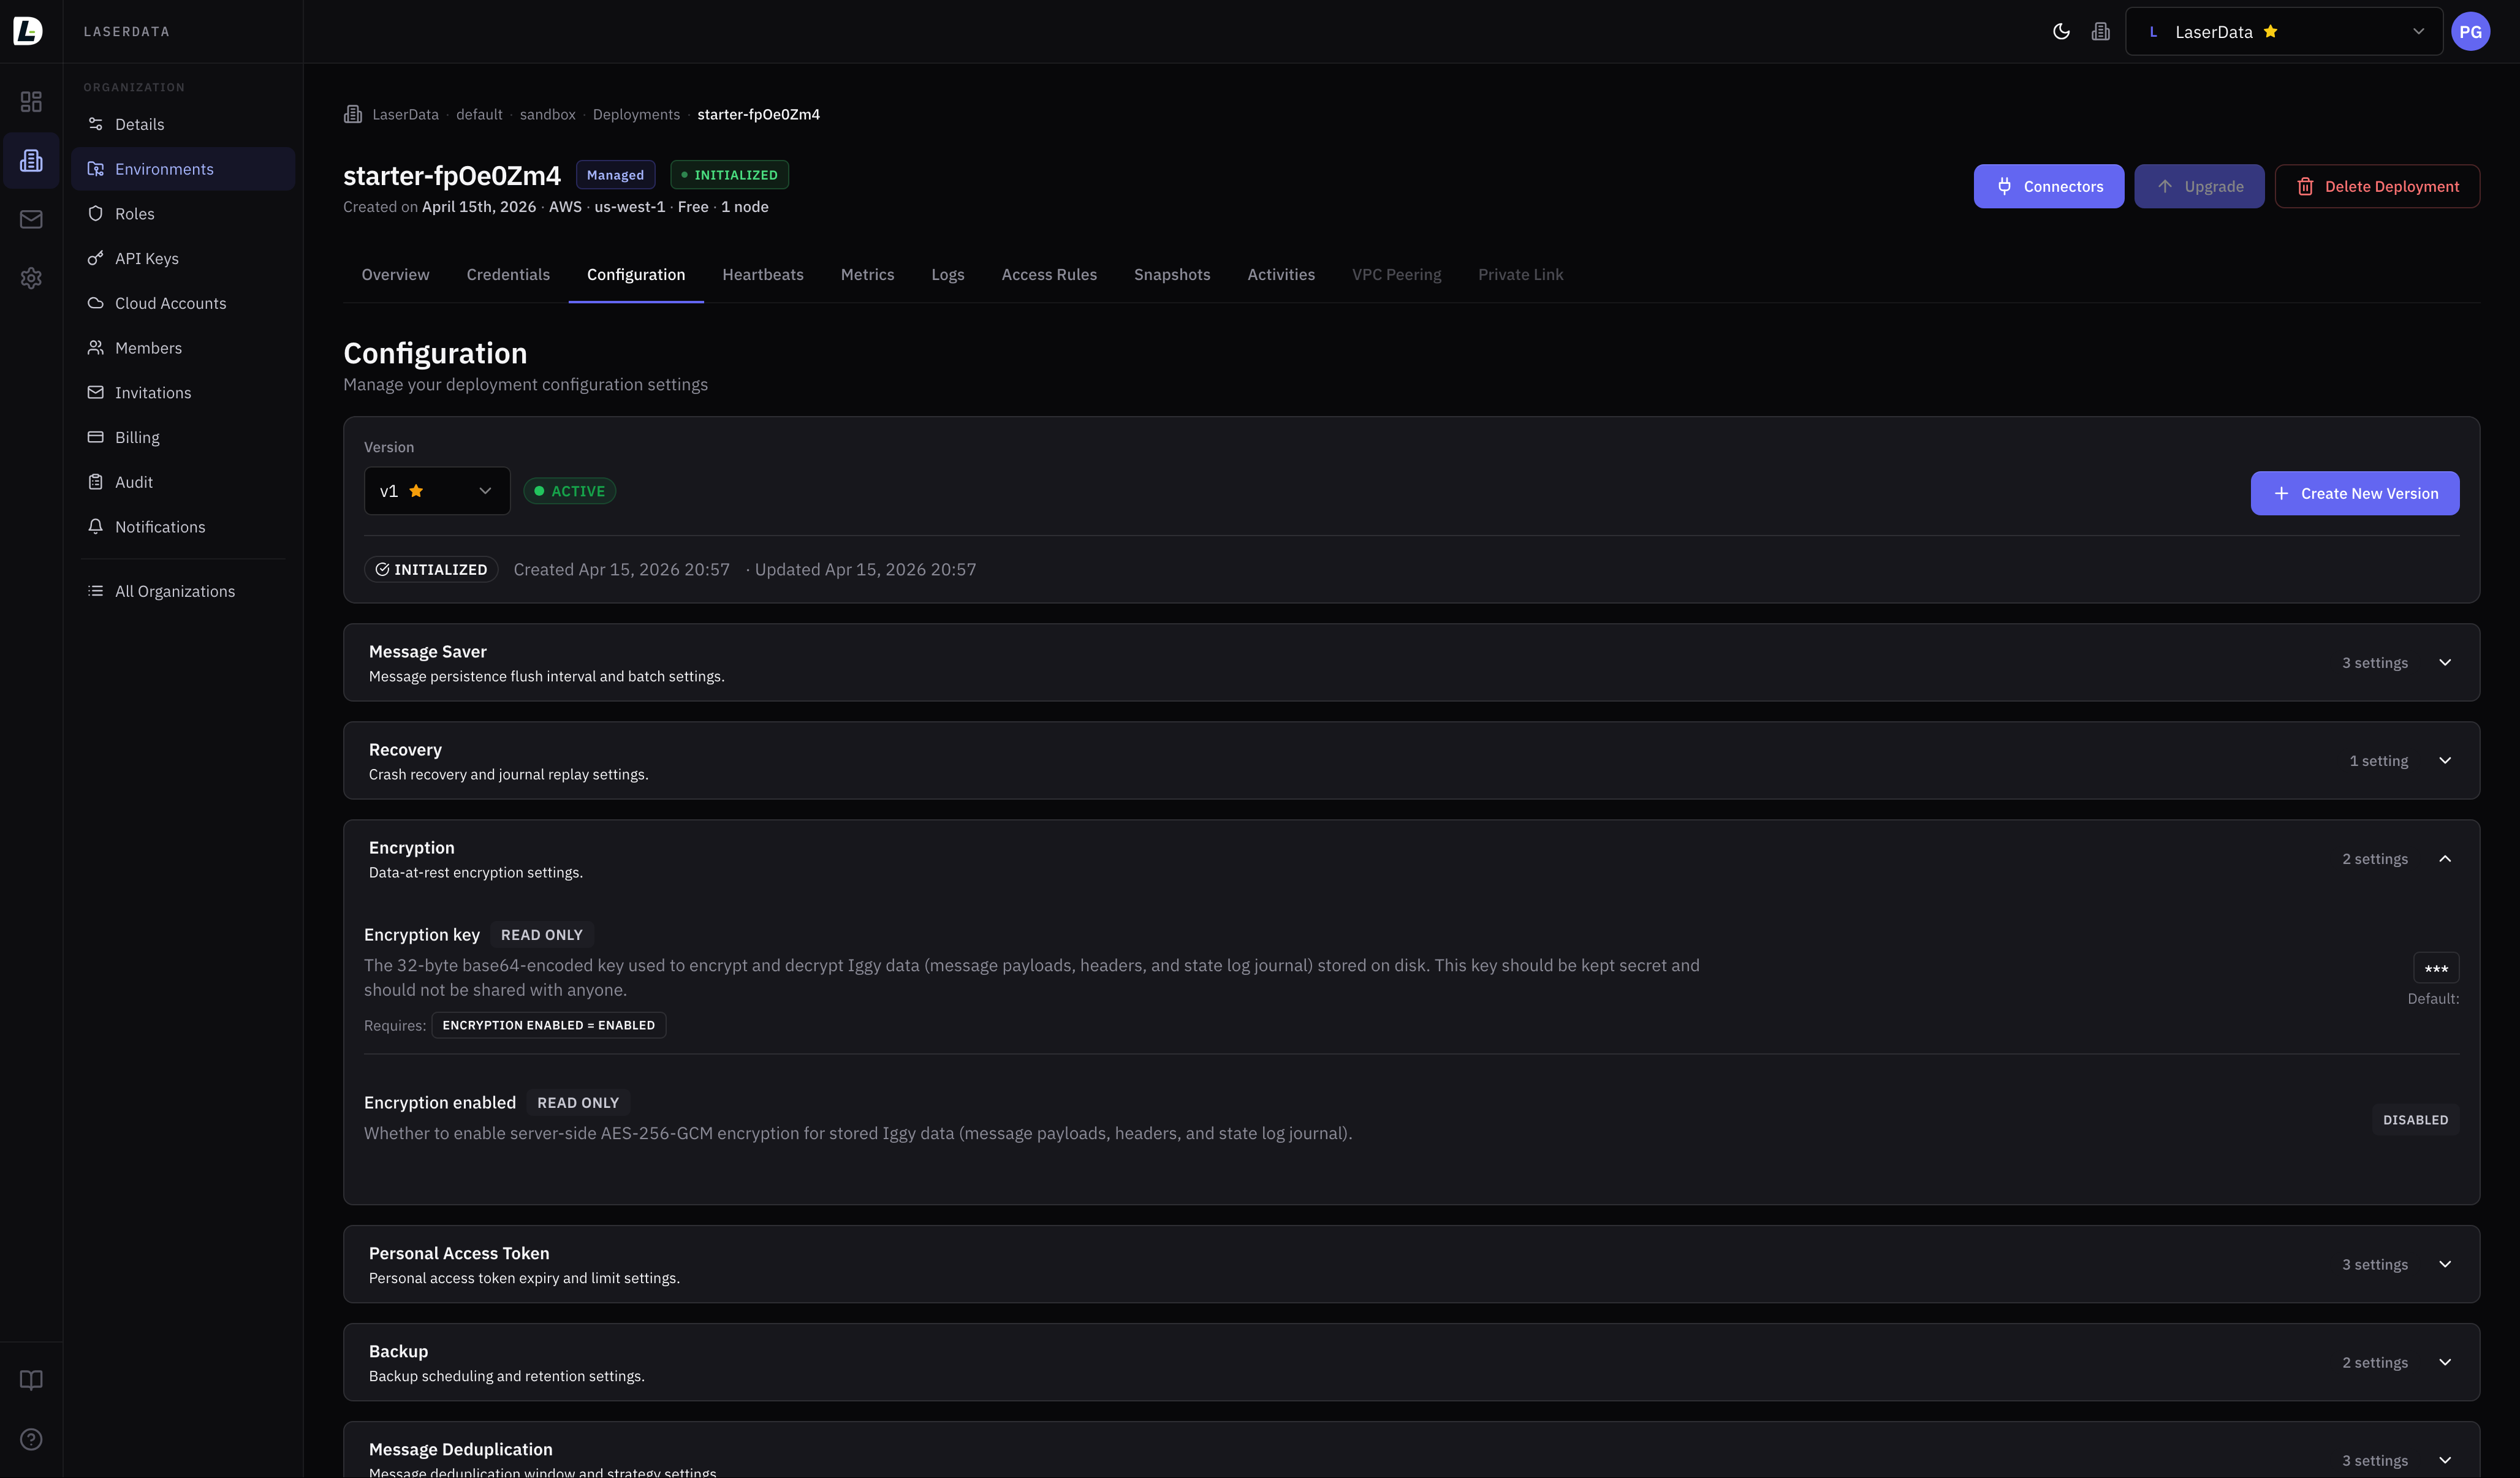The width and height of the screenshot is (2520, 1478).
Task: Click the LaserData logo in the top left corner
Action: point(27,31)
